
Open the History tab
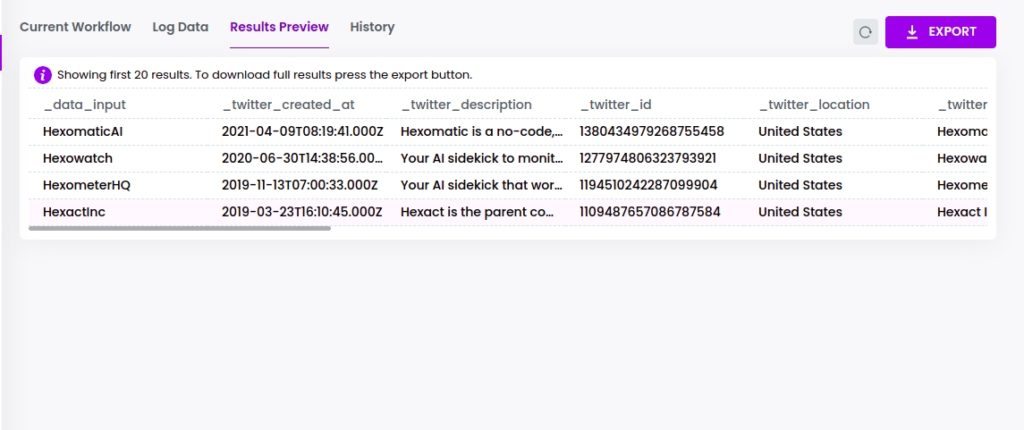372,27
